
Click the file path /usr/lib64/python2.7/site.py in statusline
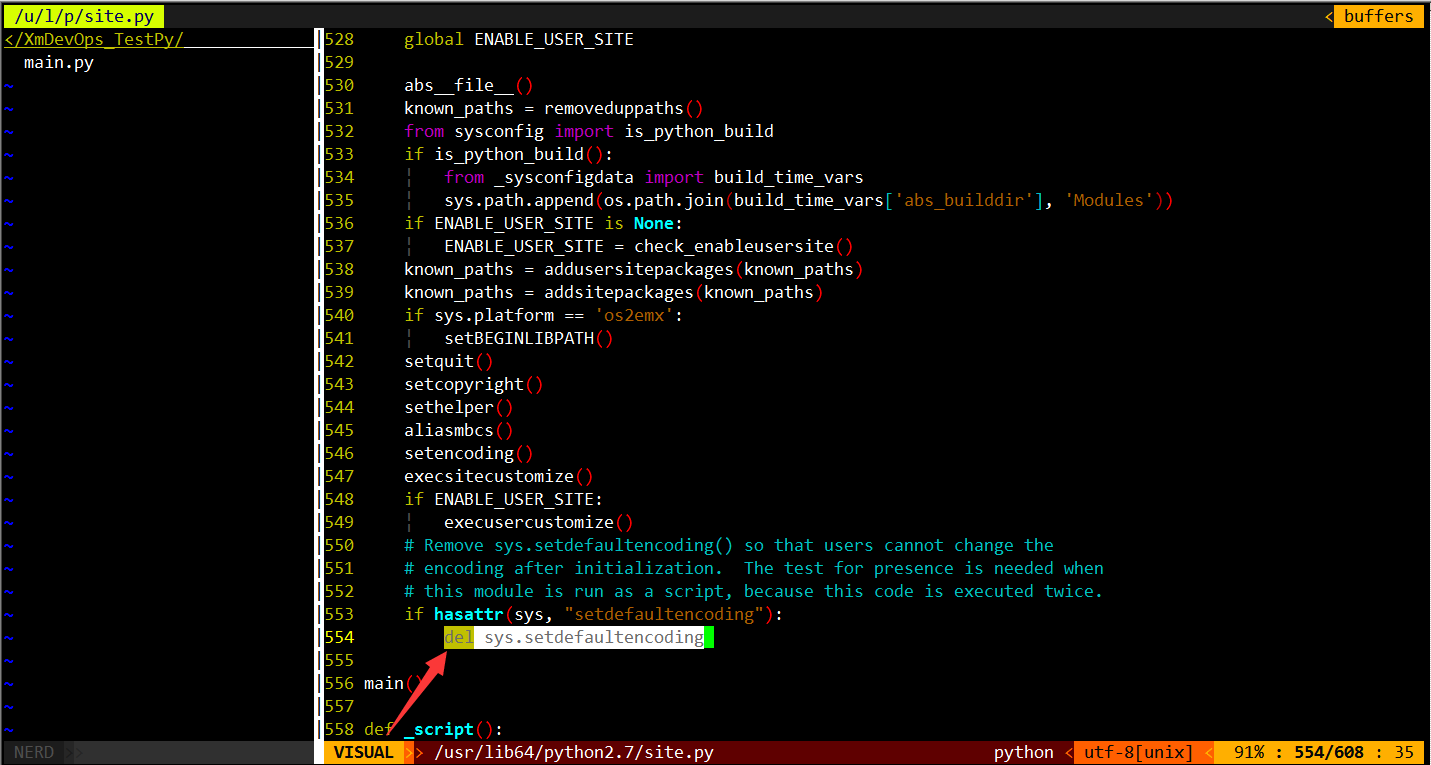(x=574, y=752)
